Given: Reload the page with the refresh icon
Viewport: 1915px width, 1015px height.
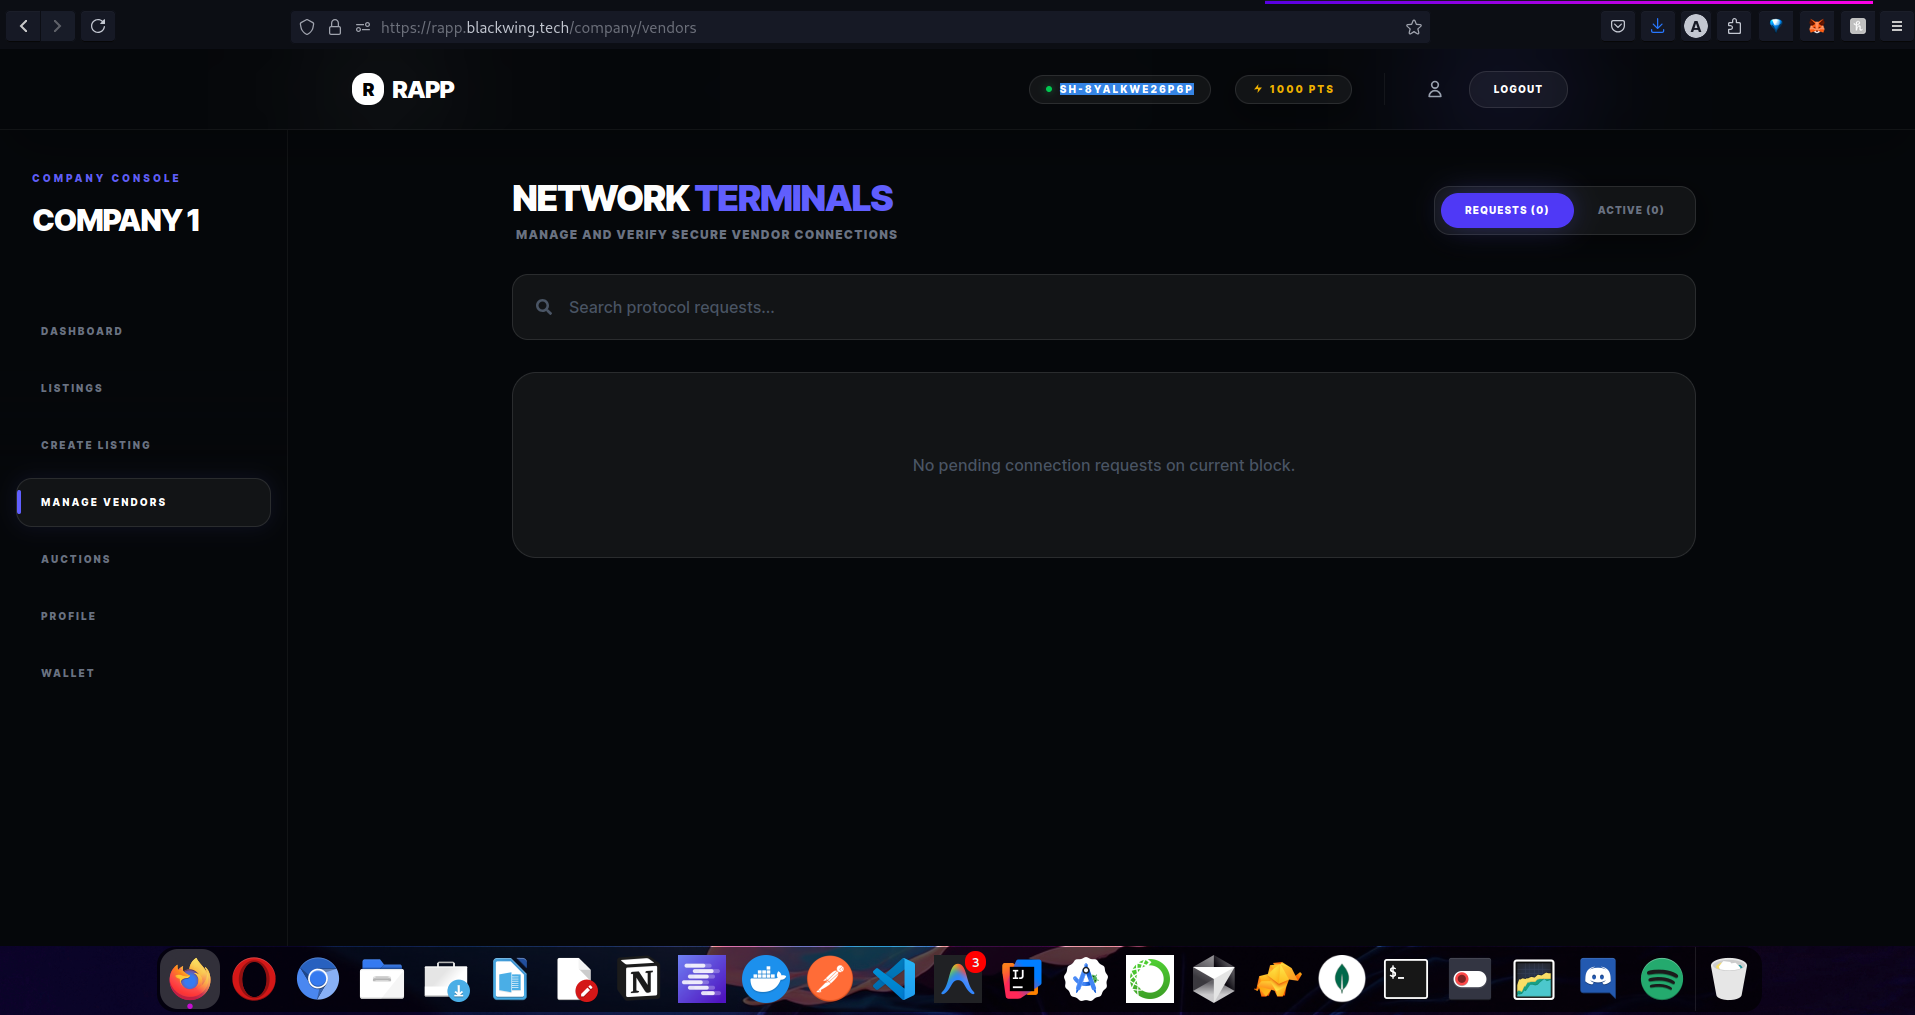Looking at the screenshot, I should (x=98, y=26).
